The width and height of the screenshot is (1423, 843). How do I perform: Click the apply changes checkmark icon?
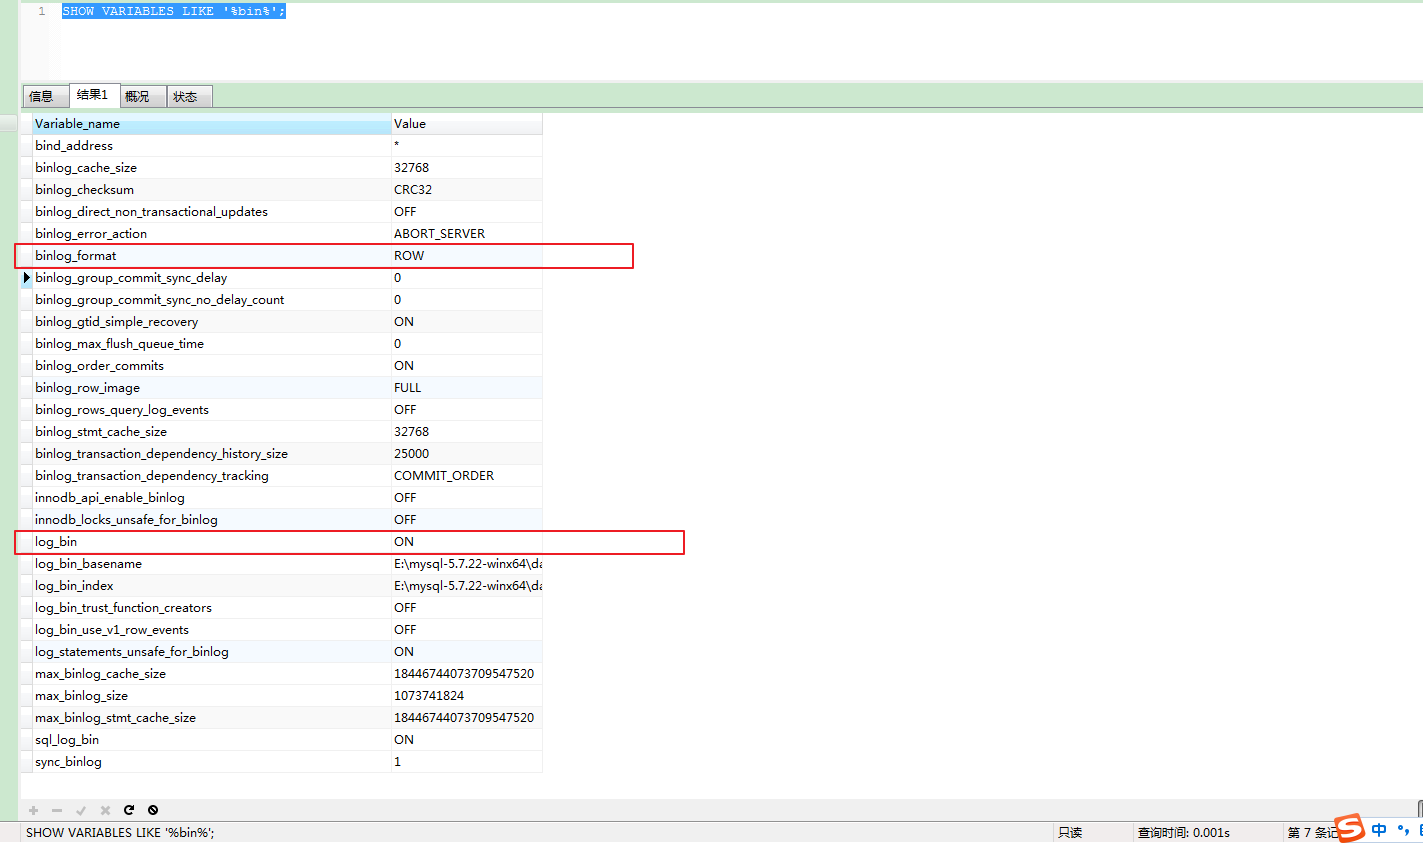click(x=81, y=810)
